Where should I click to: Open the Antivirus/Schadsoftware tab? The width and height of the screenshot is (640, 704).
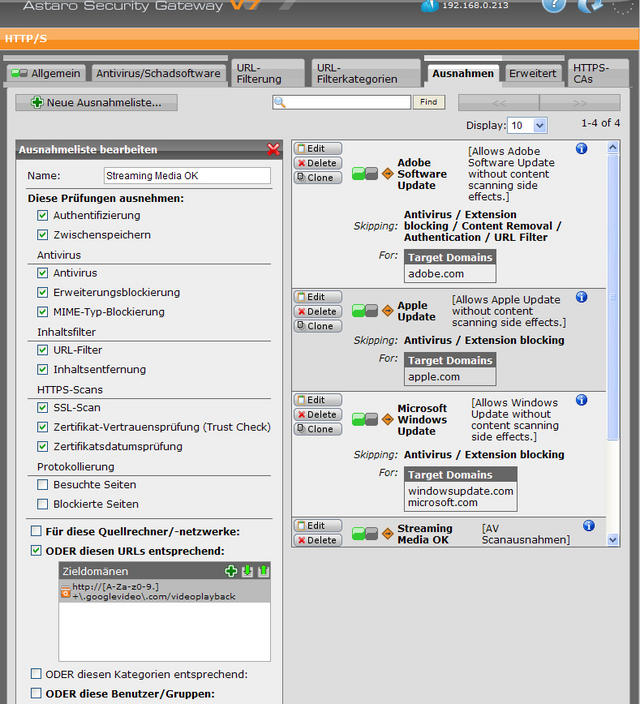point(158,73)
